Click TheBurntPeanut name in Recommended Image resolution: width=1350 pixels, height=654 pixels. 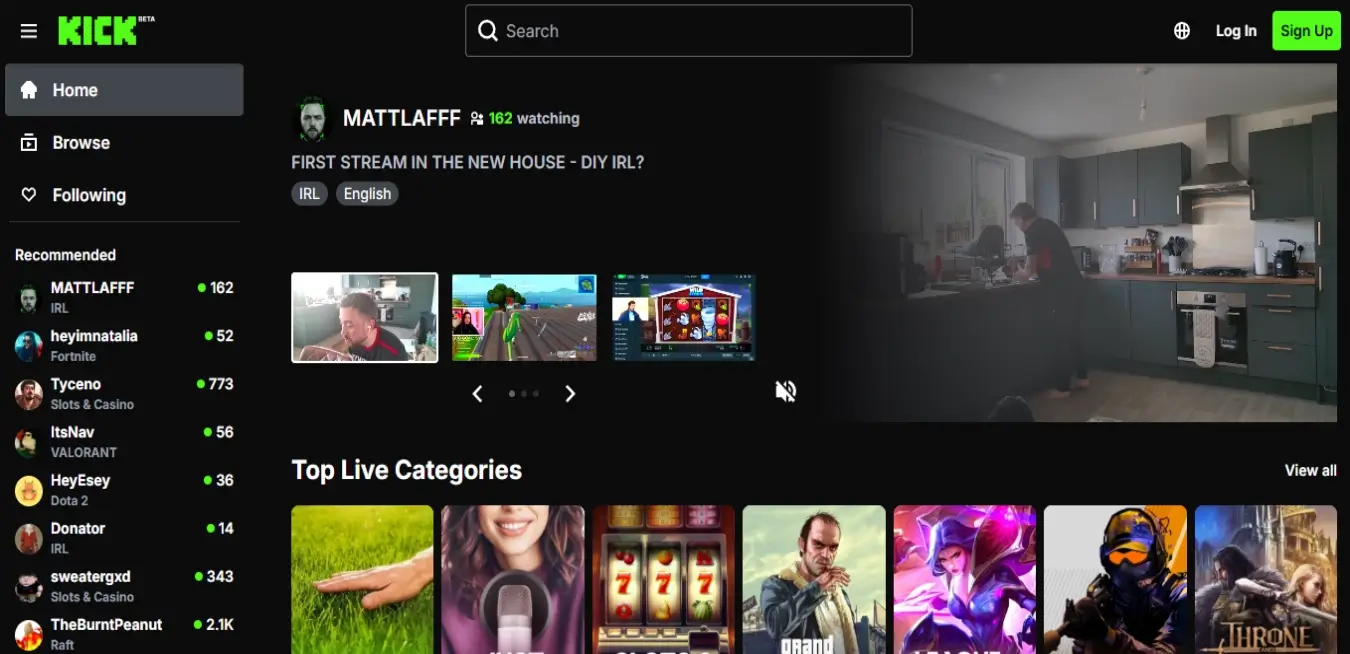(x=107, y=624)
